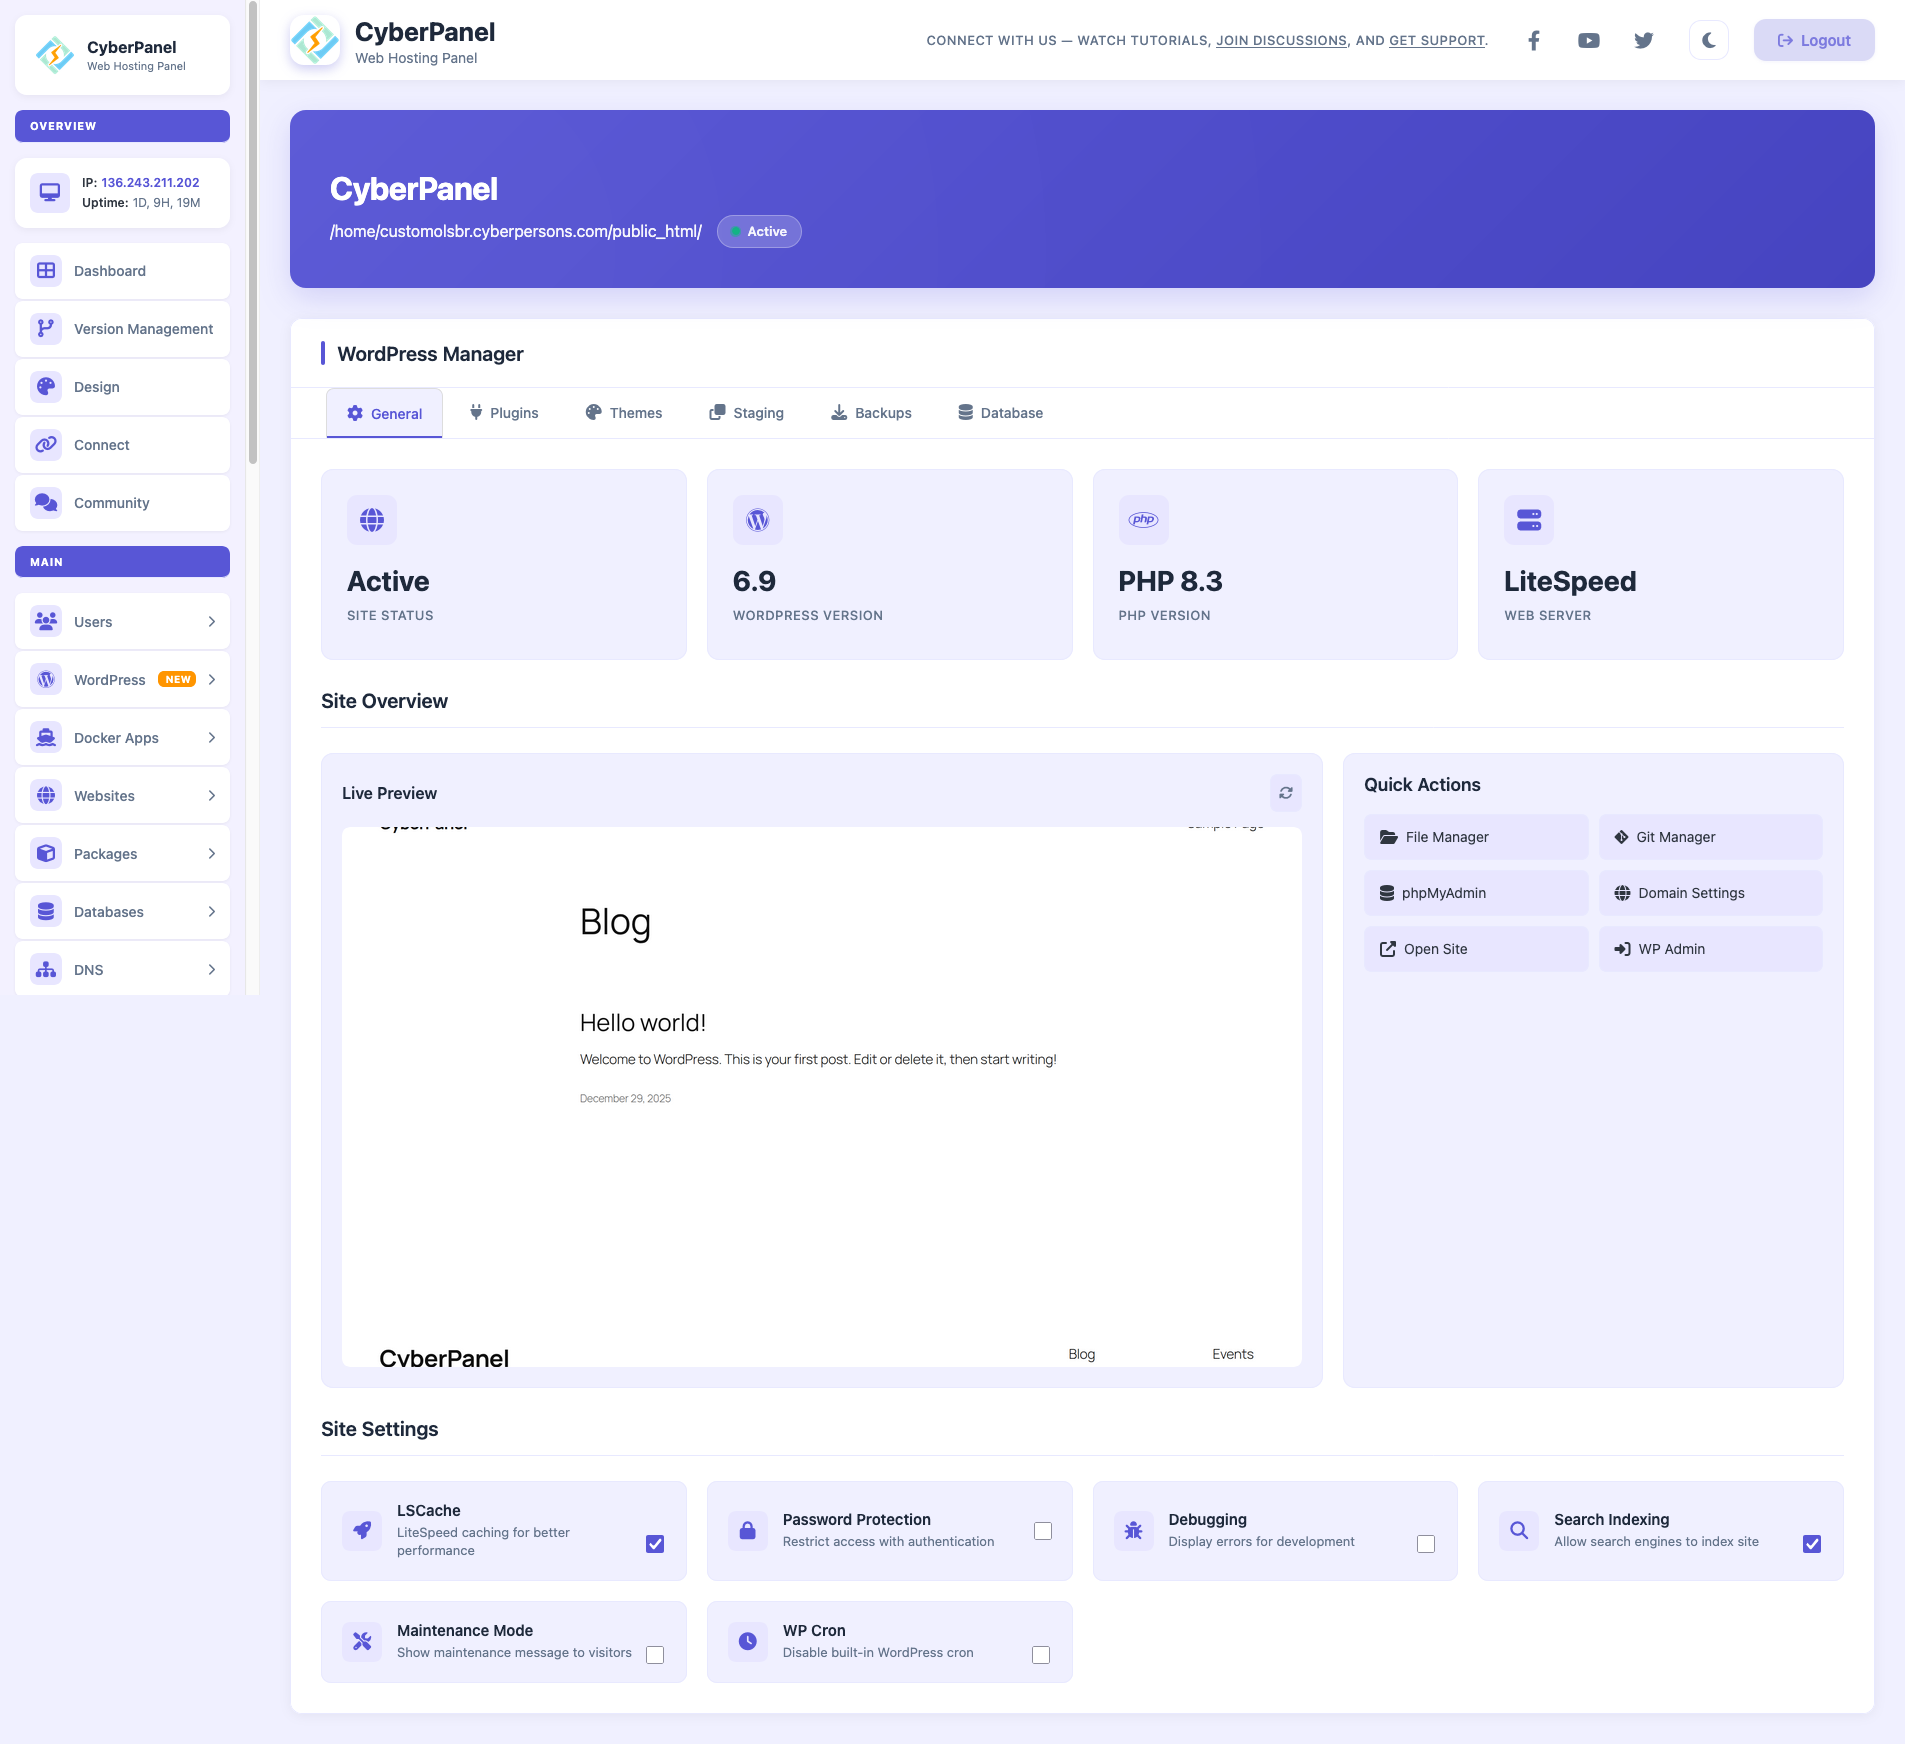
Task: Open the Backups tab
Action: [x=871, y=412]
